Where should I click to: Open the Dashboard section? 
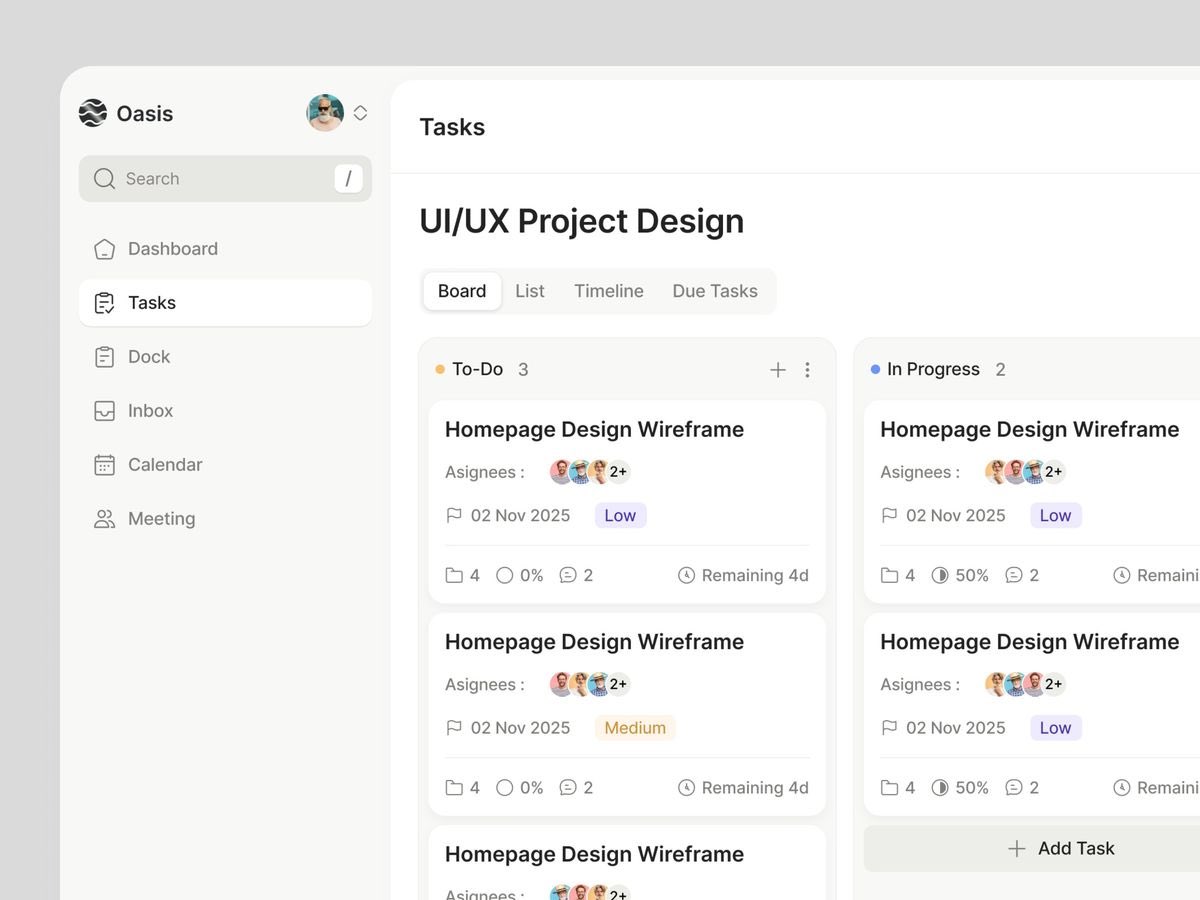click(173, 248)
